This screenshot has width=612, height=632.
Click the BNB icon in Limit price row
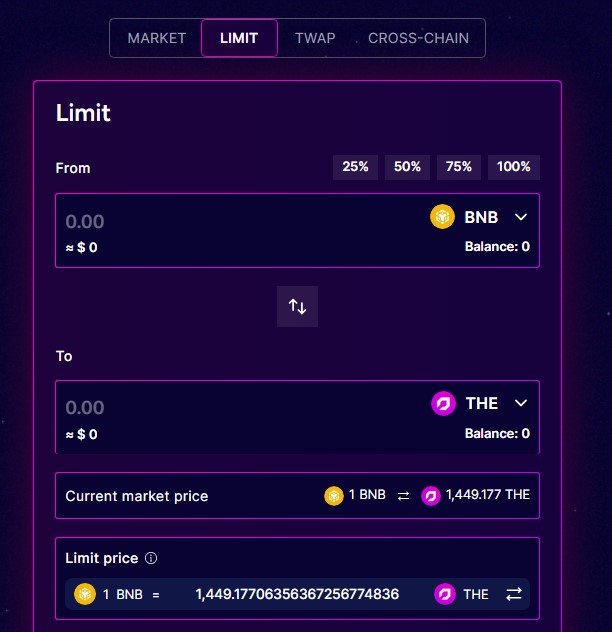click(85, 594)
